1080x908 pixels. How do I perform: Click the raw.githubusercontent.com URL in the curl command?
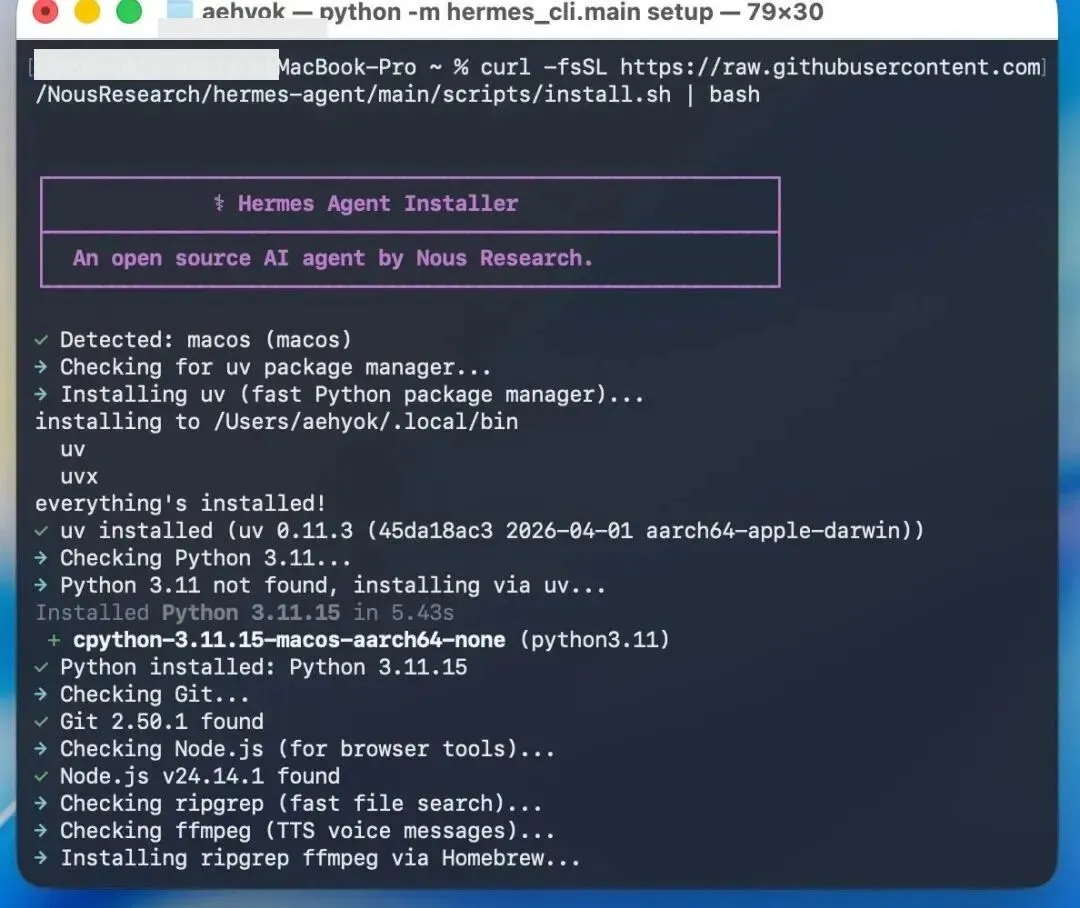click(831, 67)
